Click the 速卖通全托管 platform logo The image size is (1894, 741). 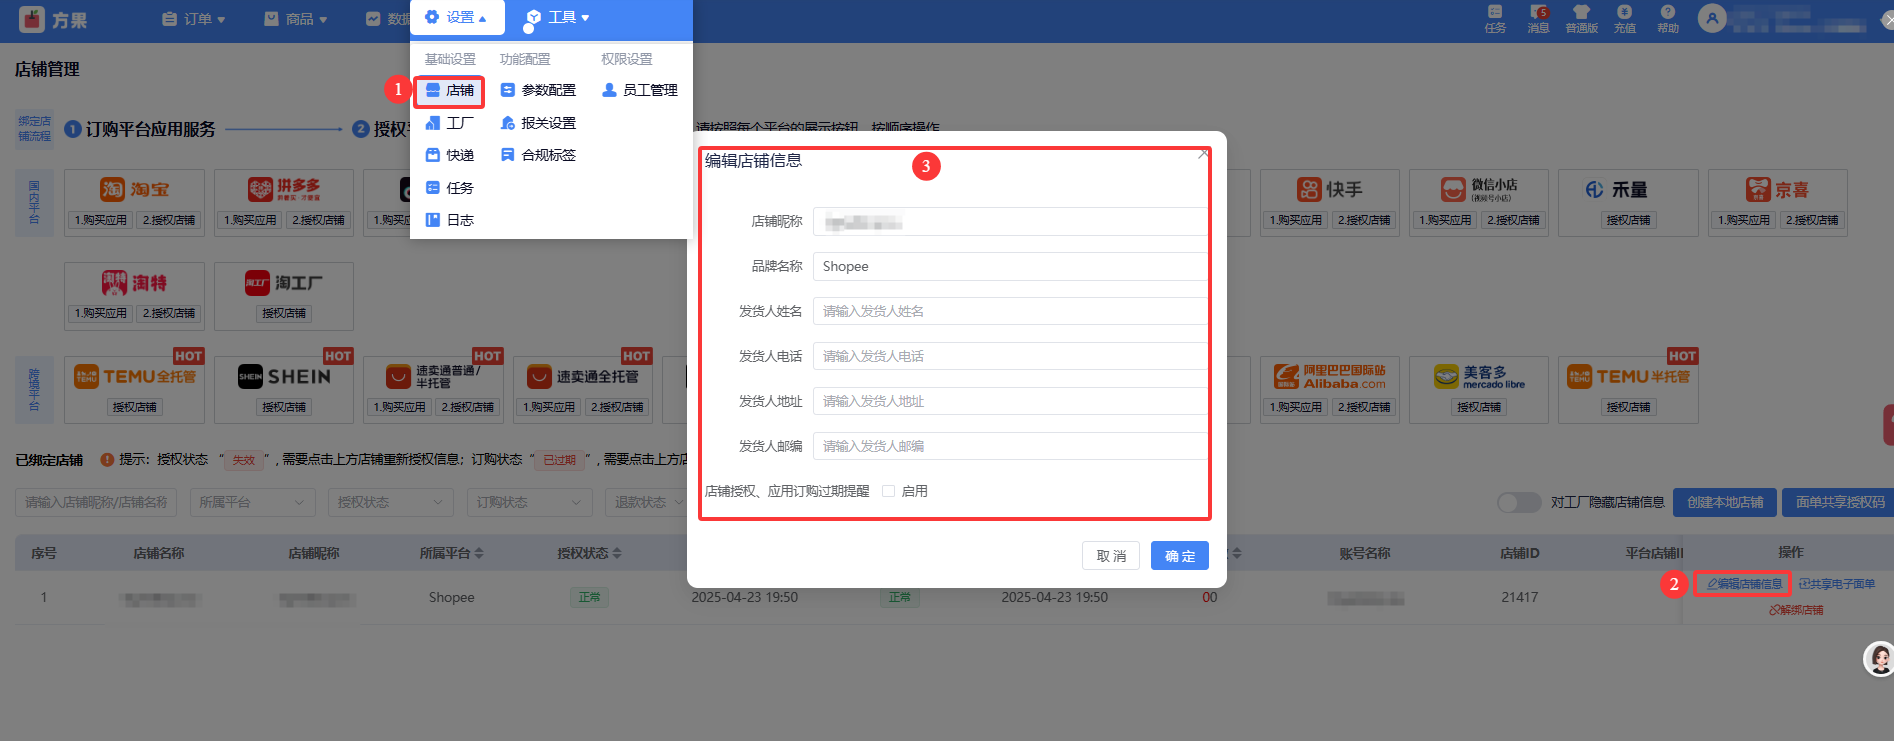[582, 376]
